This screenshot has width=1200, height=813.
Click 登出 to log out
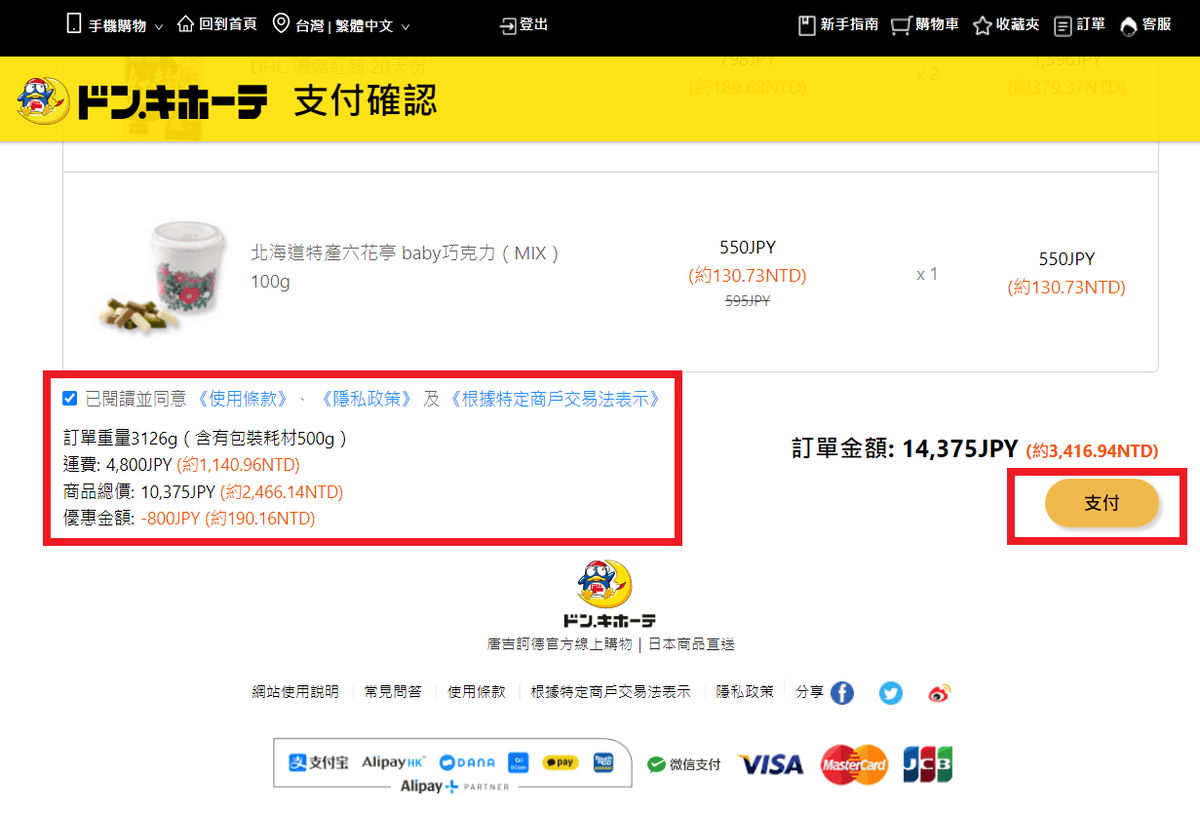(x=524, y=25)
